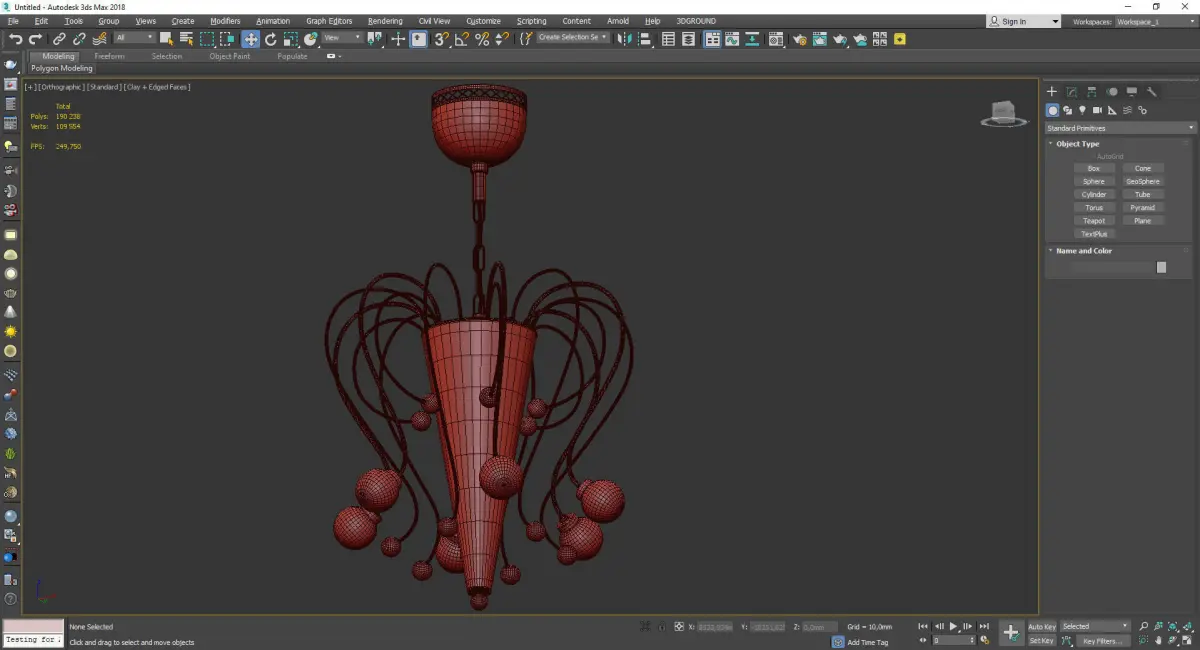This screenshot has height=650, width=1200.
Task: Click the Sphere primitive button
Action: pyautogui.click(x=1094, y=182)
